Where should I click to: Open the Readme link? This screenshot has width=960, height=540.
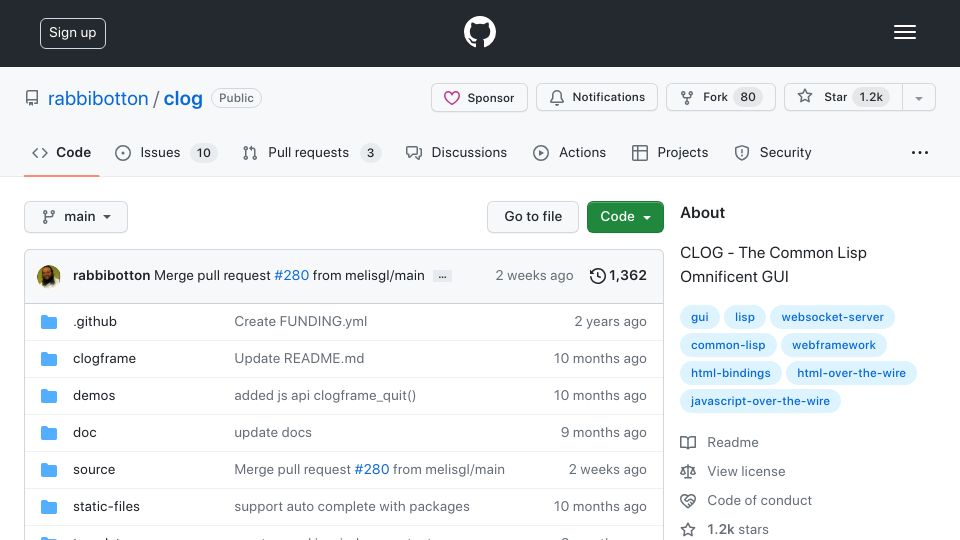(733, 442)
